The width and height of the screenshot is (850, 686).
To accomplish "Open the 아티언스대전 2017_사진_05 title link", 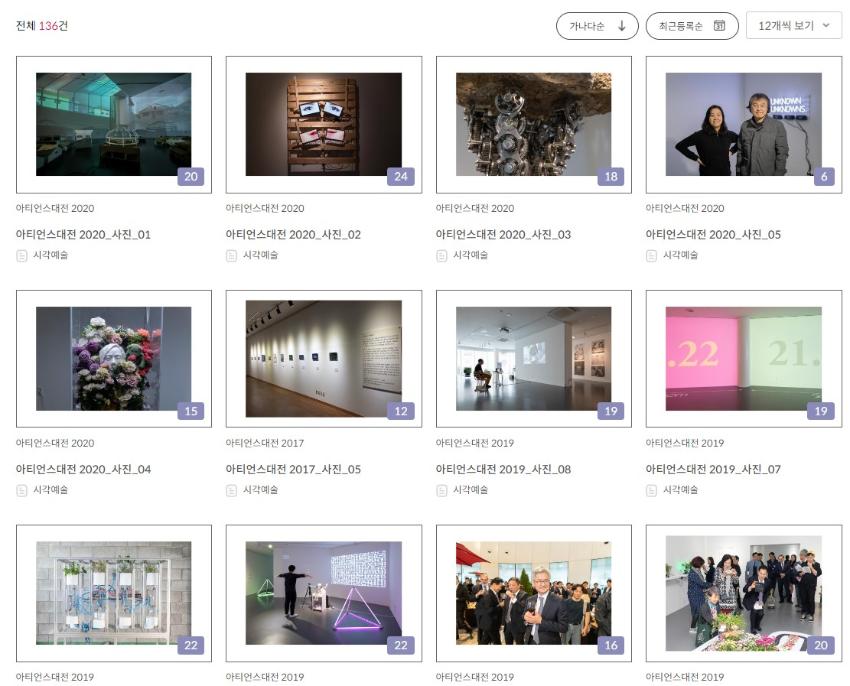I will 293,469.
